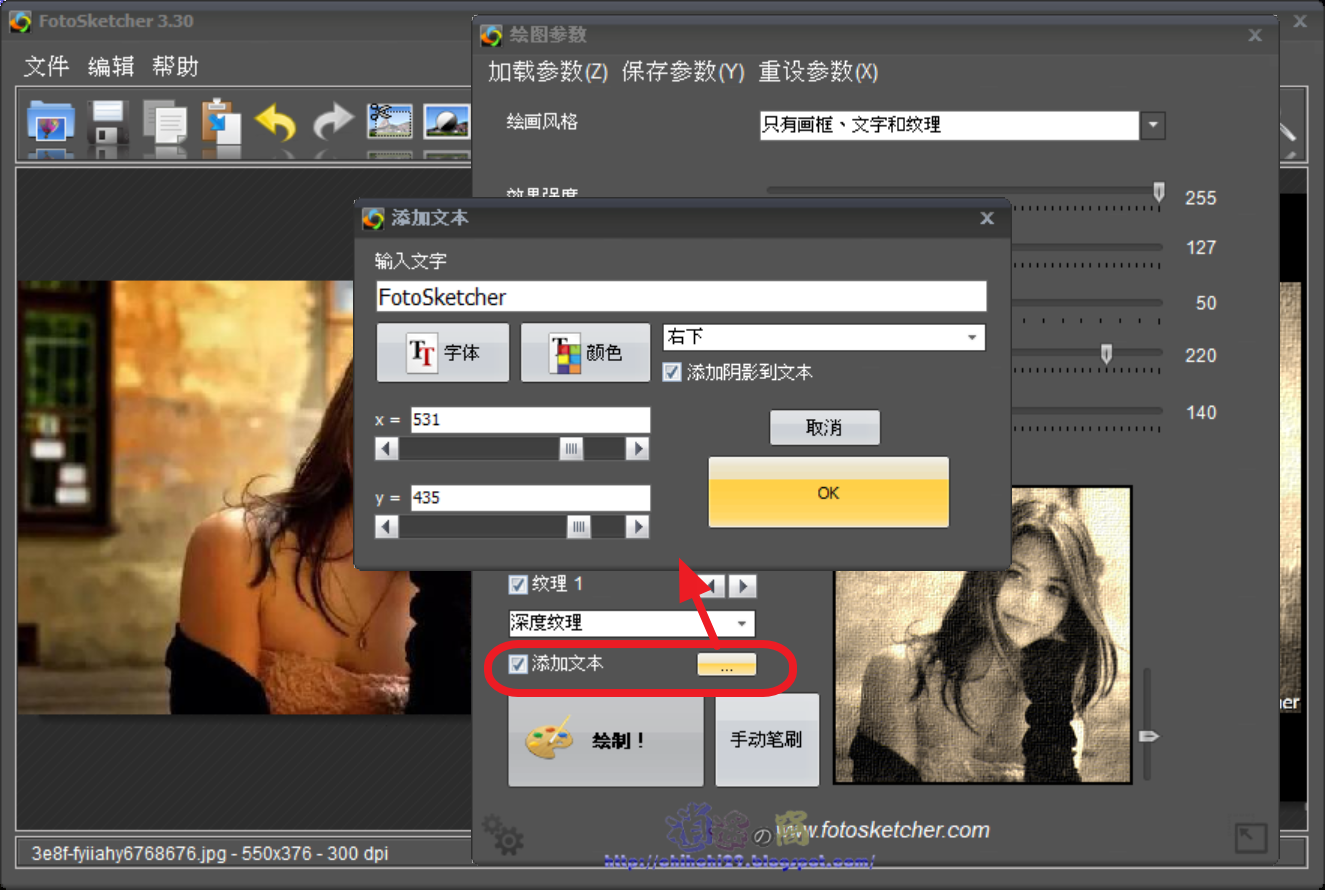Screen dimensions: 1325x890
Task: Click the x position scrollbar thumb
Action: tap(571, 449)
